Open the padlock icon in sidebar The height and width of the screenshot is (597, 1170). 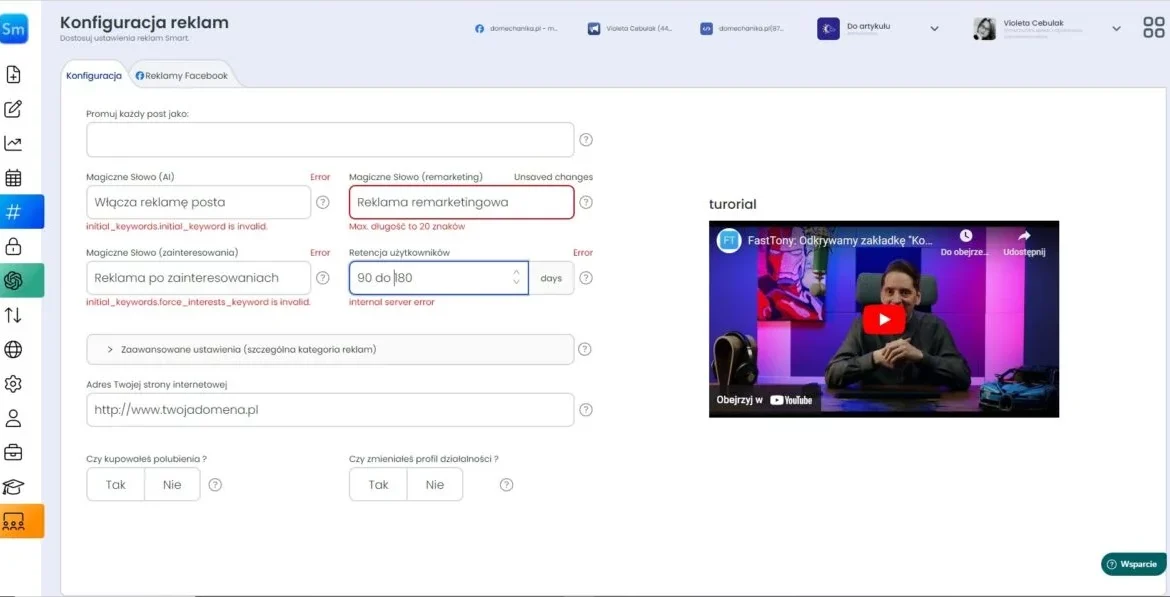point(14,246)
